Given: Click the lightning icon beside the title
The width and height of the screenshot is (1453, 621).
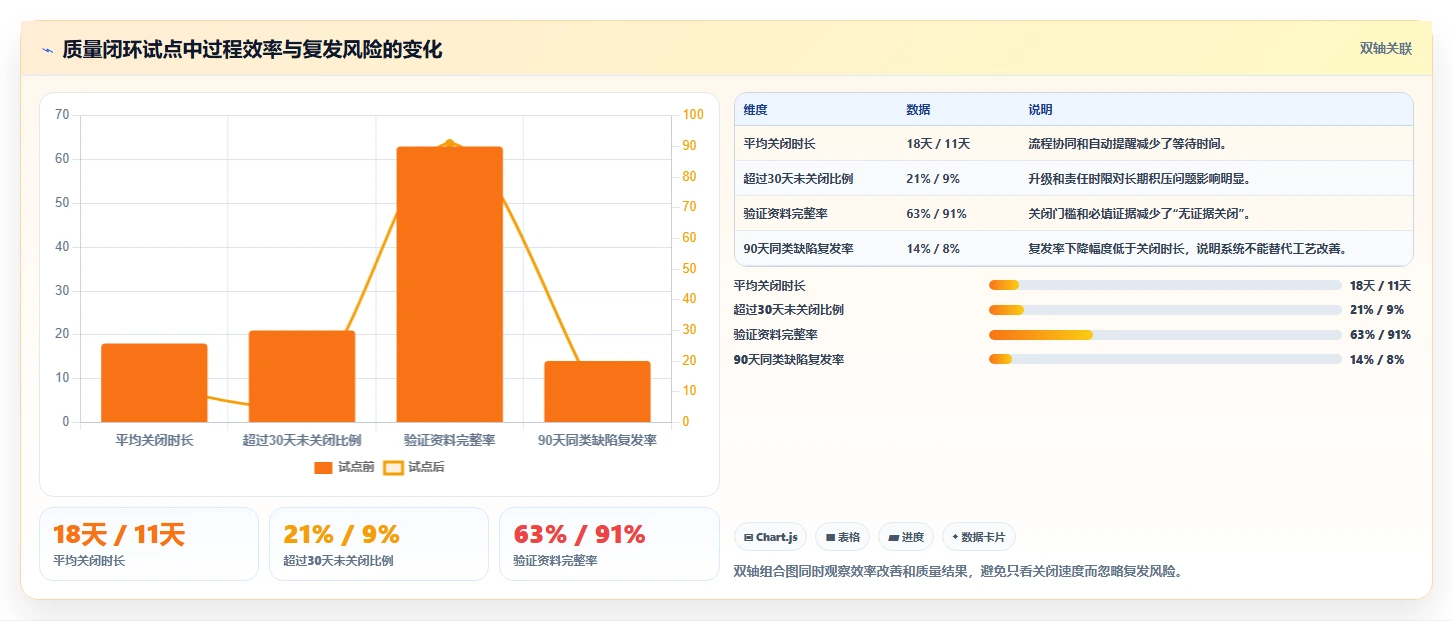Looking at the screenshot, I should coord(47,50).
